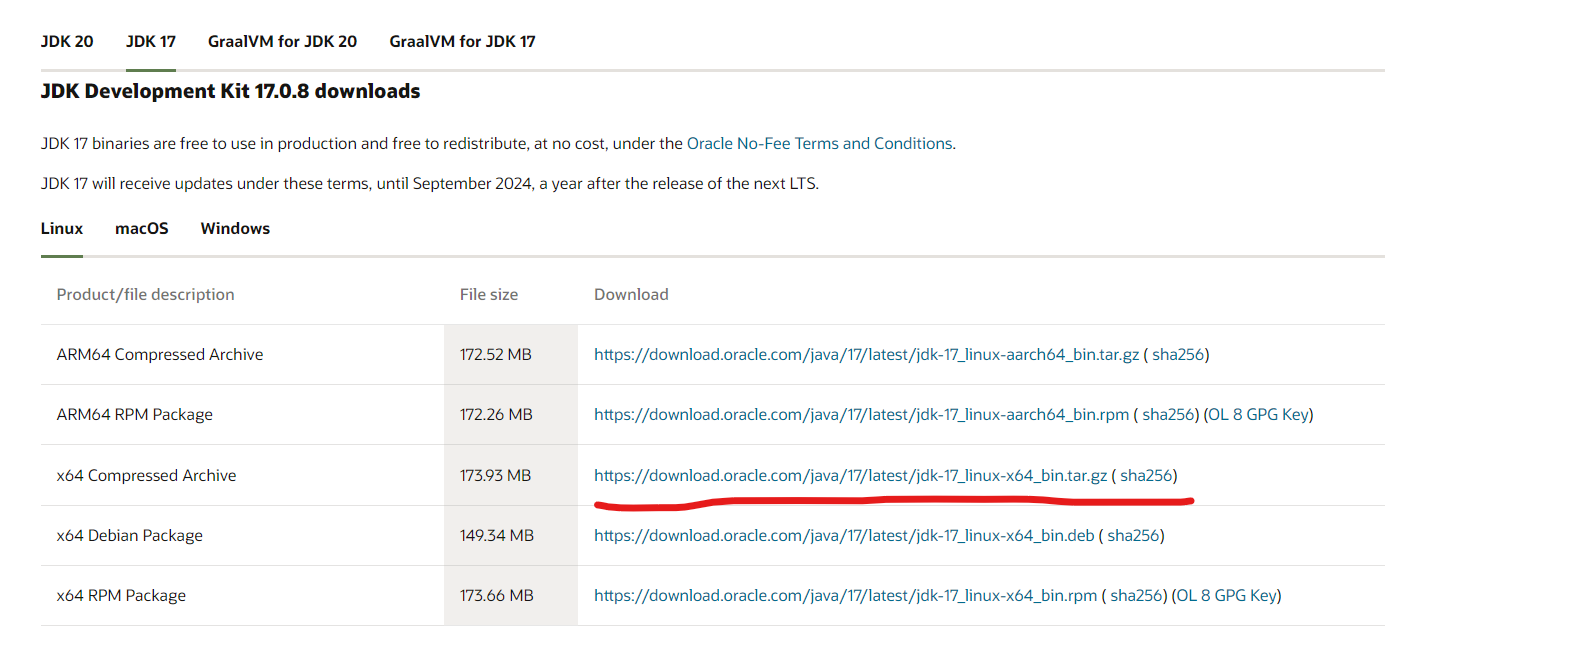This screenshot has width=1574, height=649.
Task: Download jdk-17_linux-x64_bin.rpm link
Action: 845,595
